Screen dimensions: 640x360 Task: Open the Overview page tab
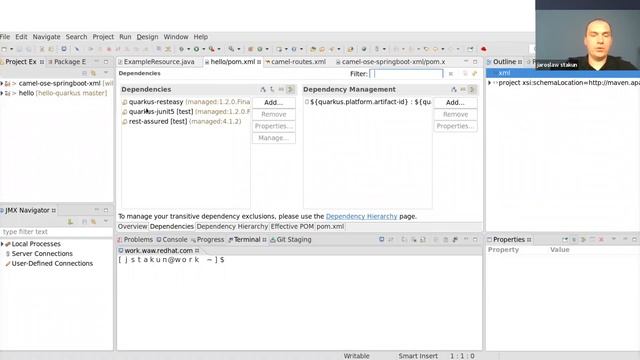[x=132, y=227]
